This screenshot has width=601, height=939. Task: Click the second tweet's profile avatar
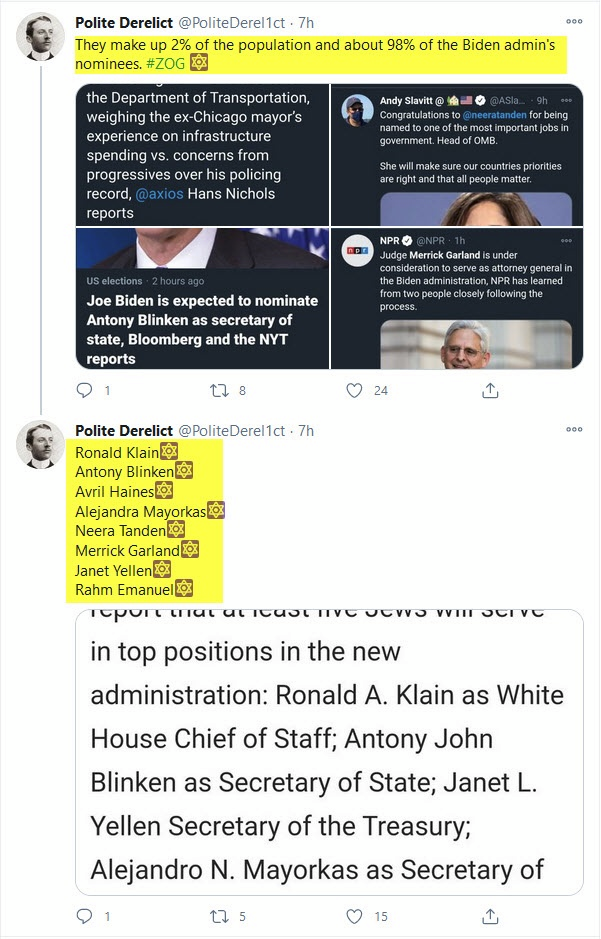click(x=41, y=446)
